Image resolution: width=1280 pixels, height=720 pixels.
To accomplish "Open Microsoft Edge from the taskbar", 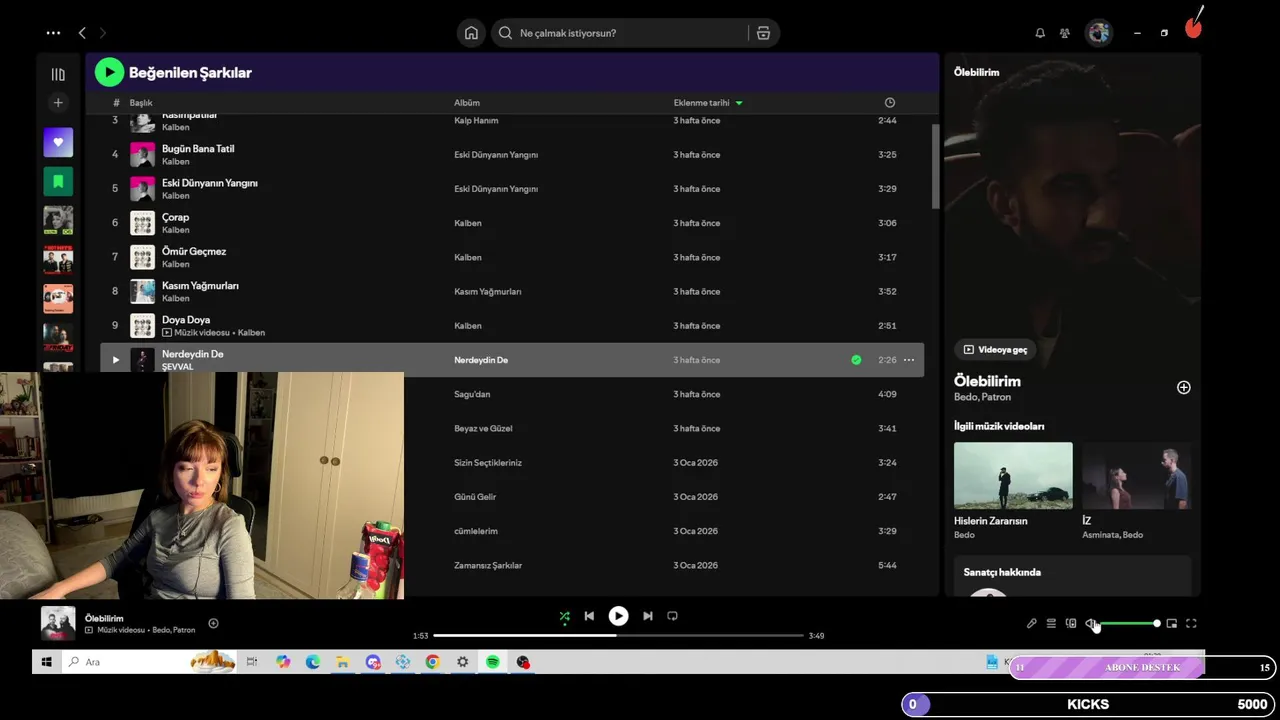I will (313, 662).
